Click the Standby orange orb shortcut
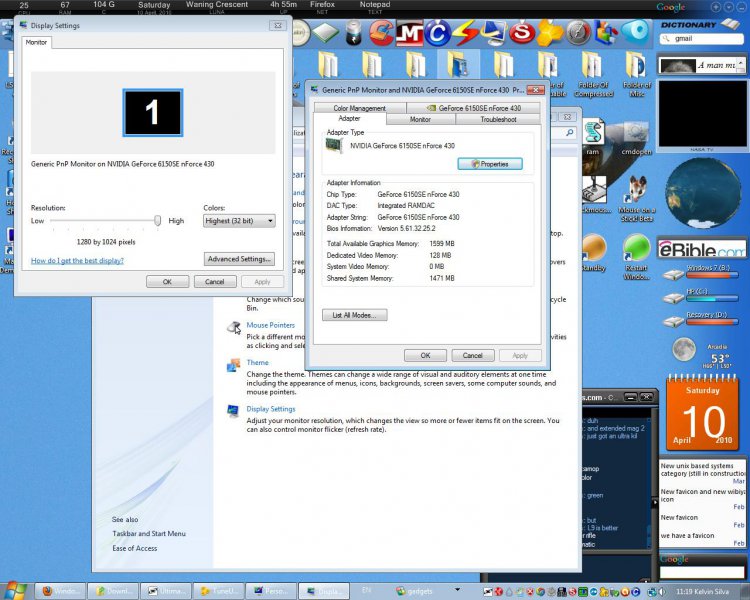This screenshot has height=600, width=750. click(x=595, y=253)
